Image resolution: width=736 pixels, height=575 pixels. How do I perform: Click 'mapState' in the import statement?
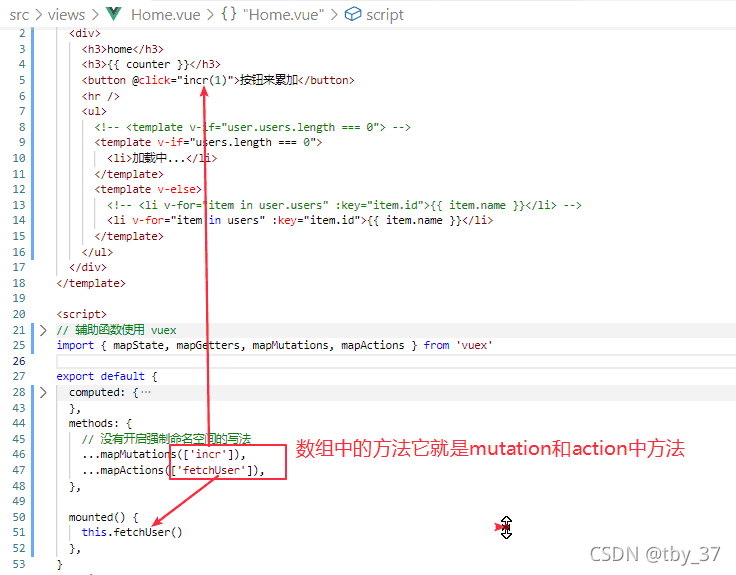point(138,345)
